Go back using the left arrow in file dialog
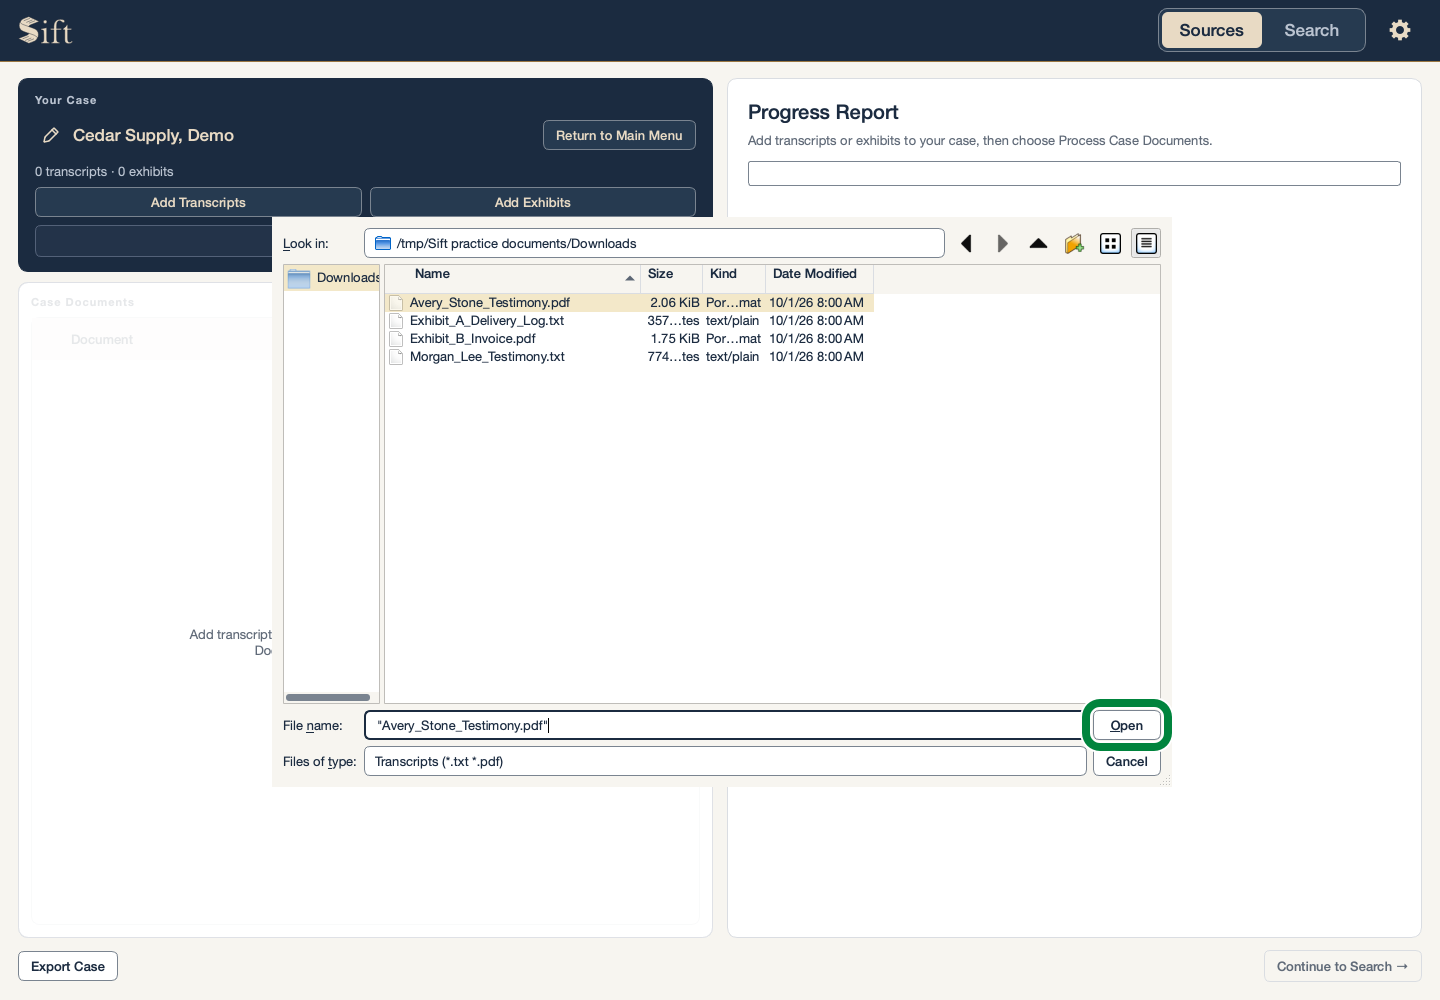Image resolution: width=1440 pixels, height=1000 pixels. tap(966, 243)
